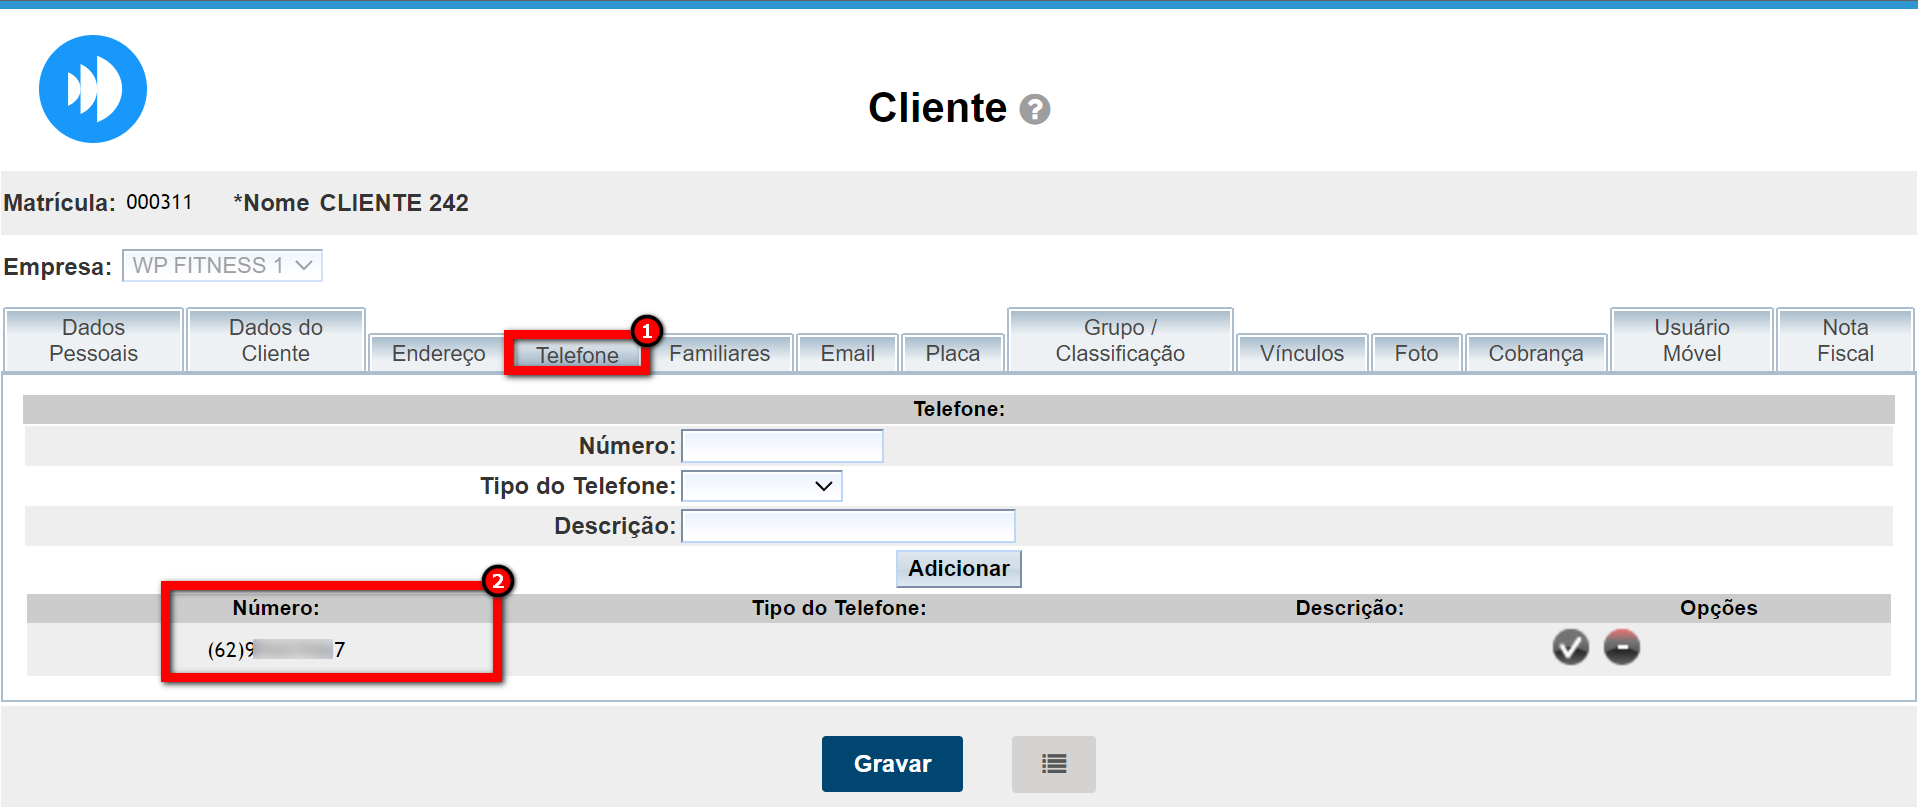Focus the Descrição text field

[848, 526]
